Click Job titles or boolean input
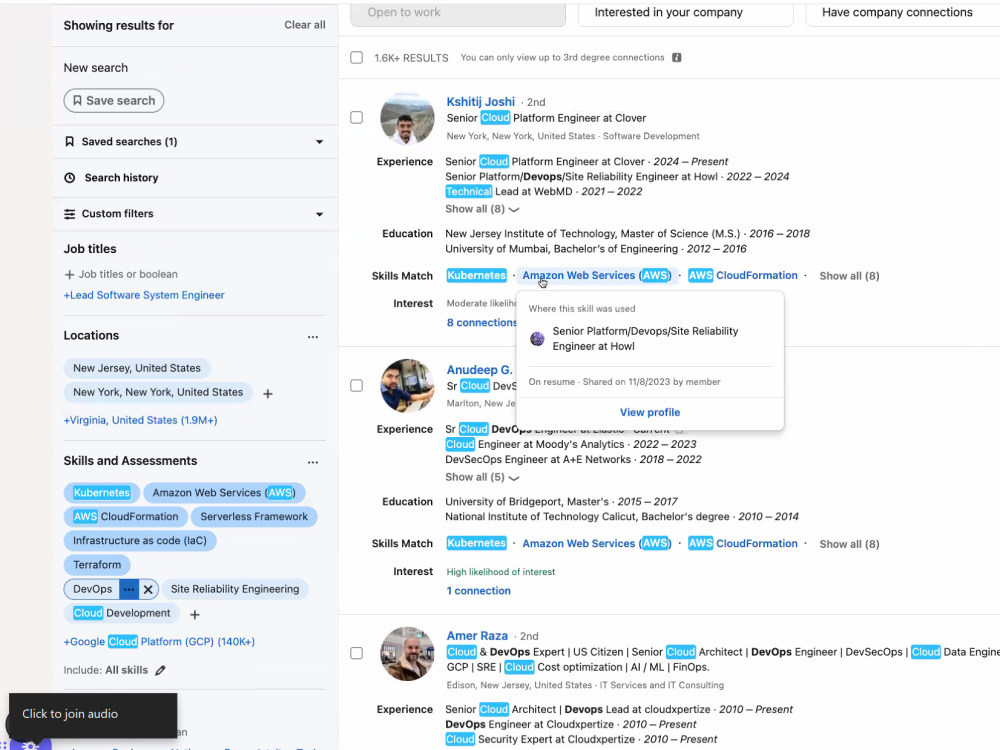The height and width of the screenshot is (750, 1000). tap(128, 274)
